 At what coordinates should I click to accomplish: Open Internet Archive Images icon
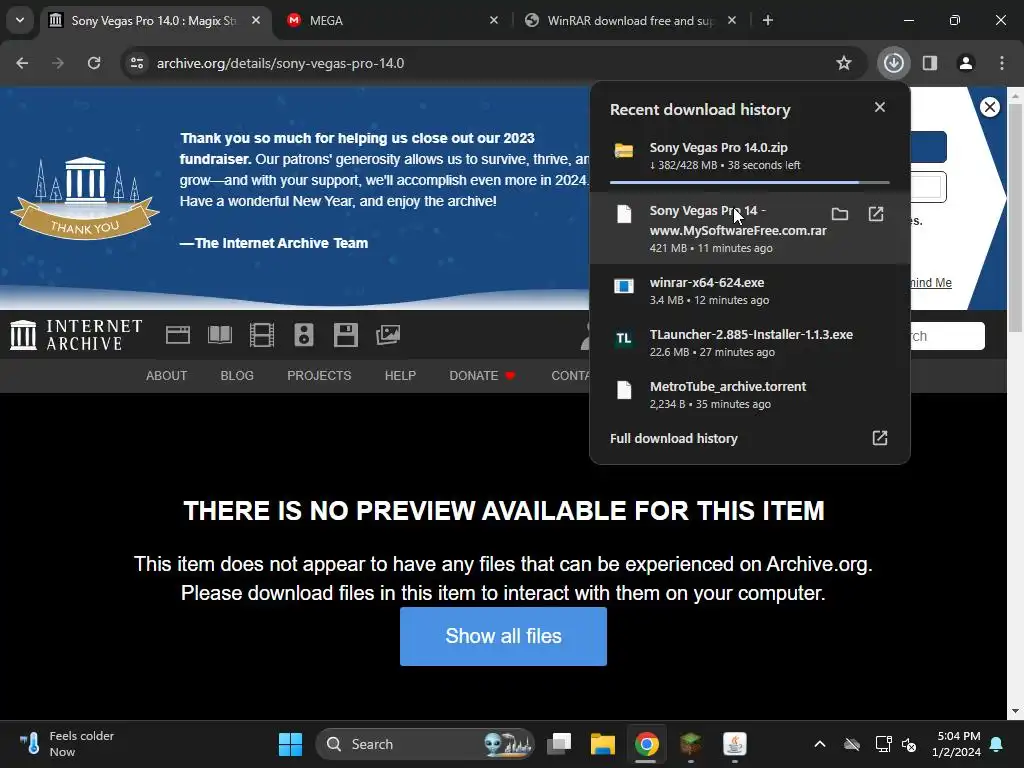tap(388, 335)
